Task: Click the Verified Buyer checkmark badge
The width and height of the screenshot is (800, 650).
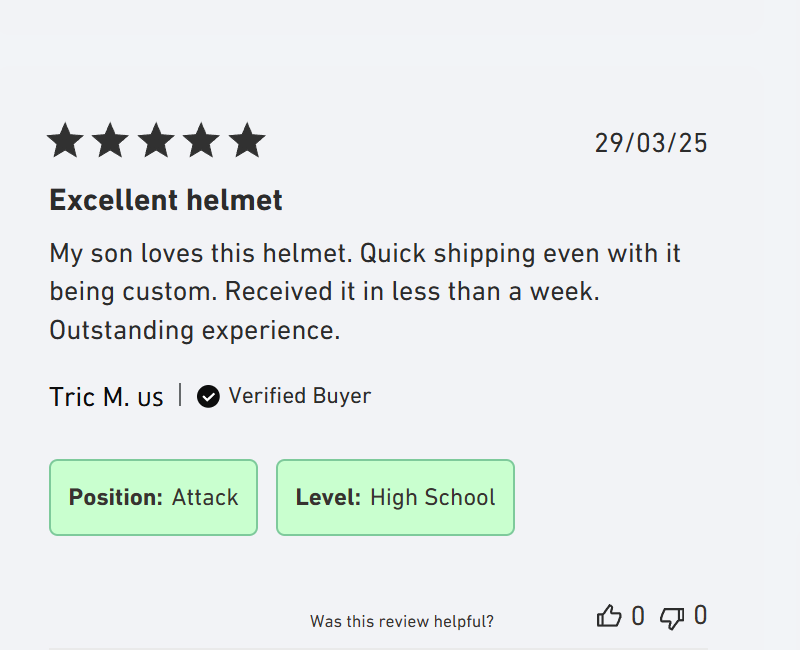Action: [x=208, y=397]
